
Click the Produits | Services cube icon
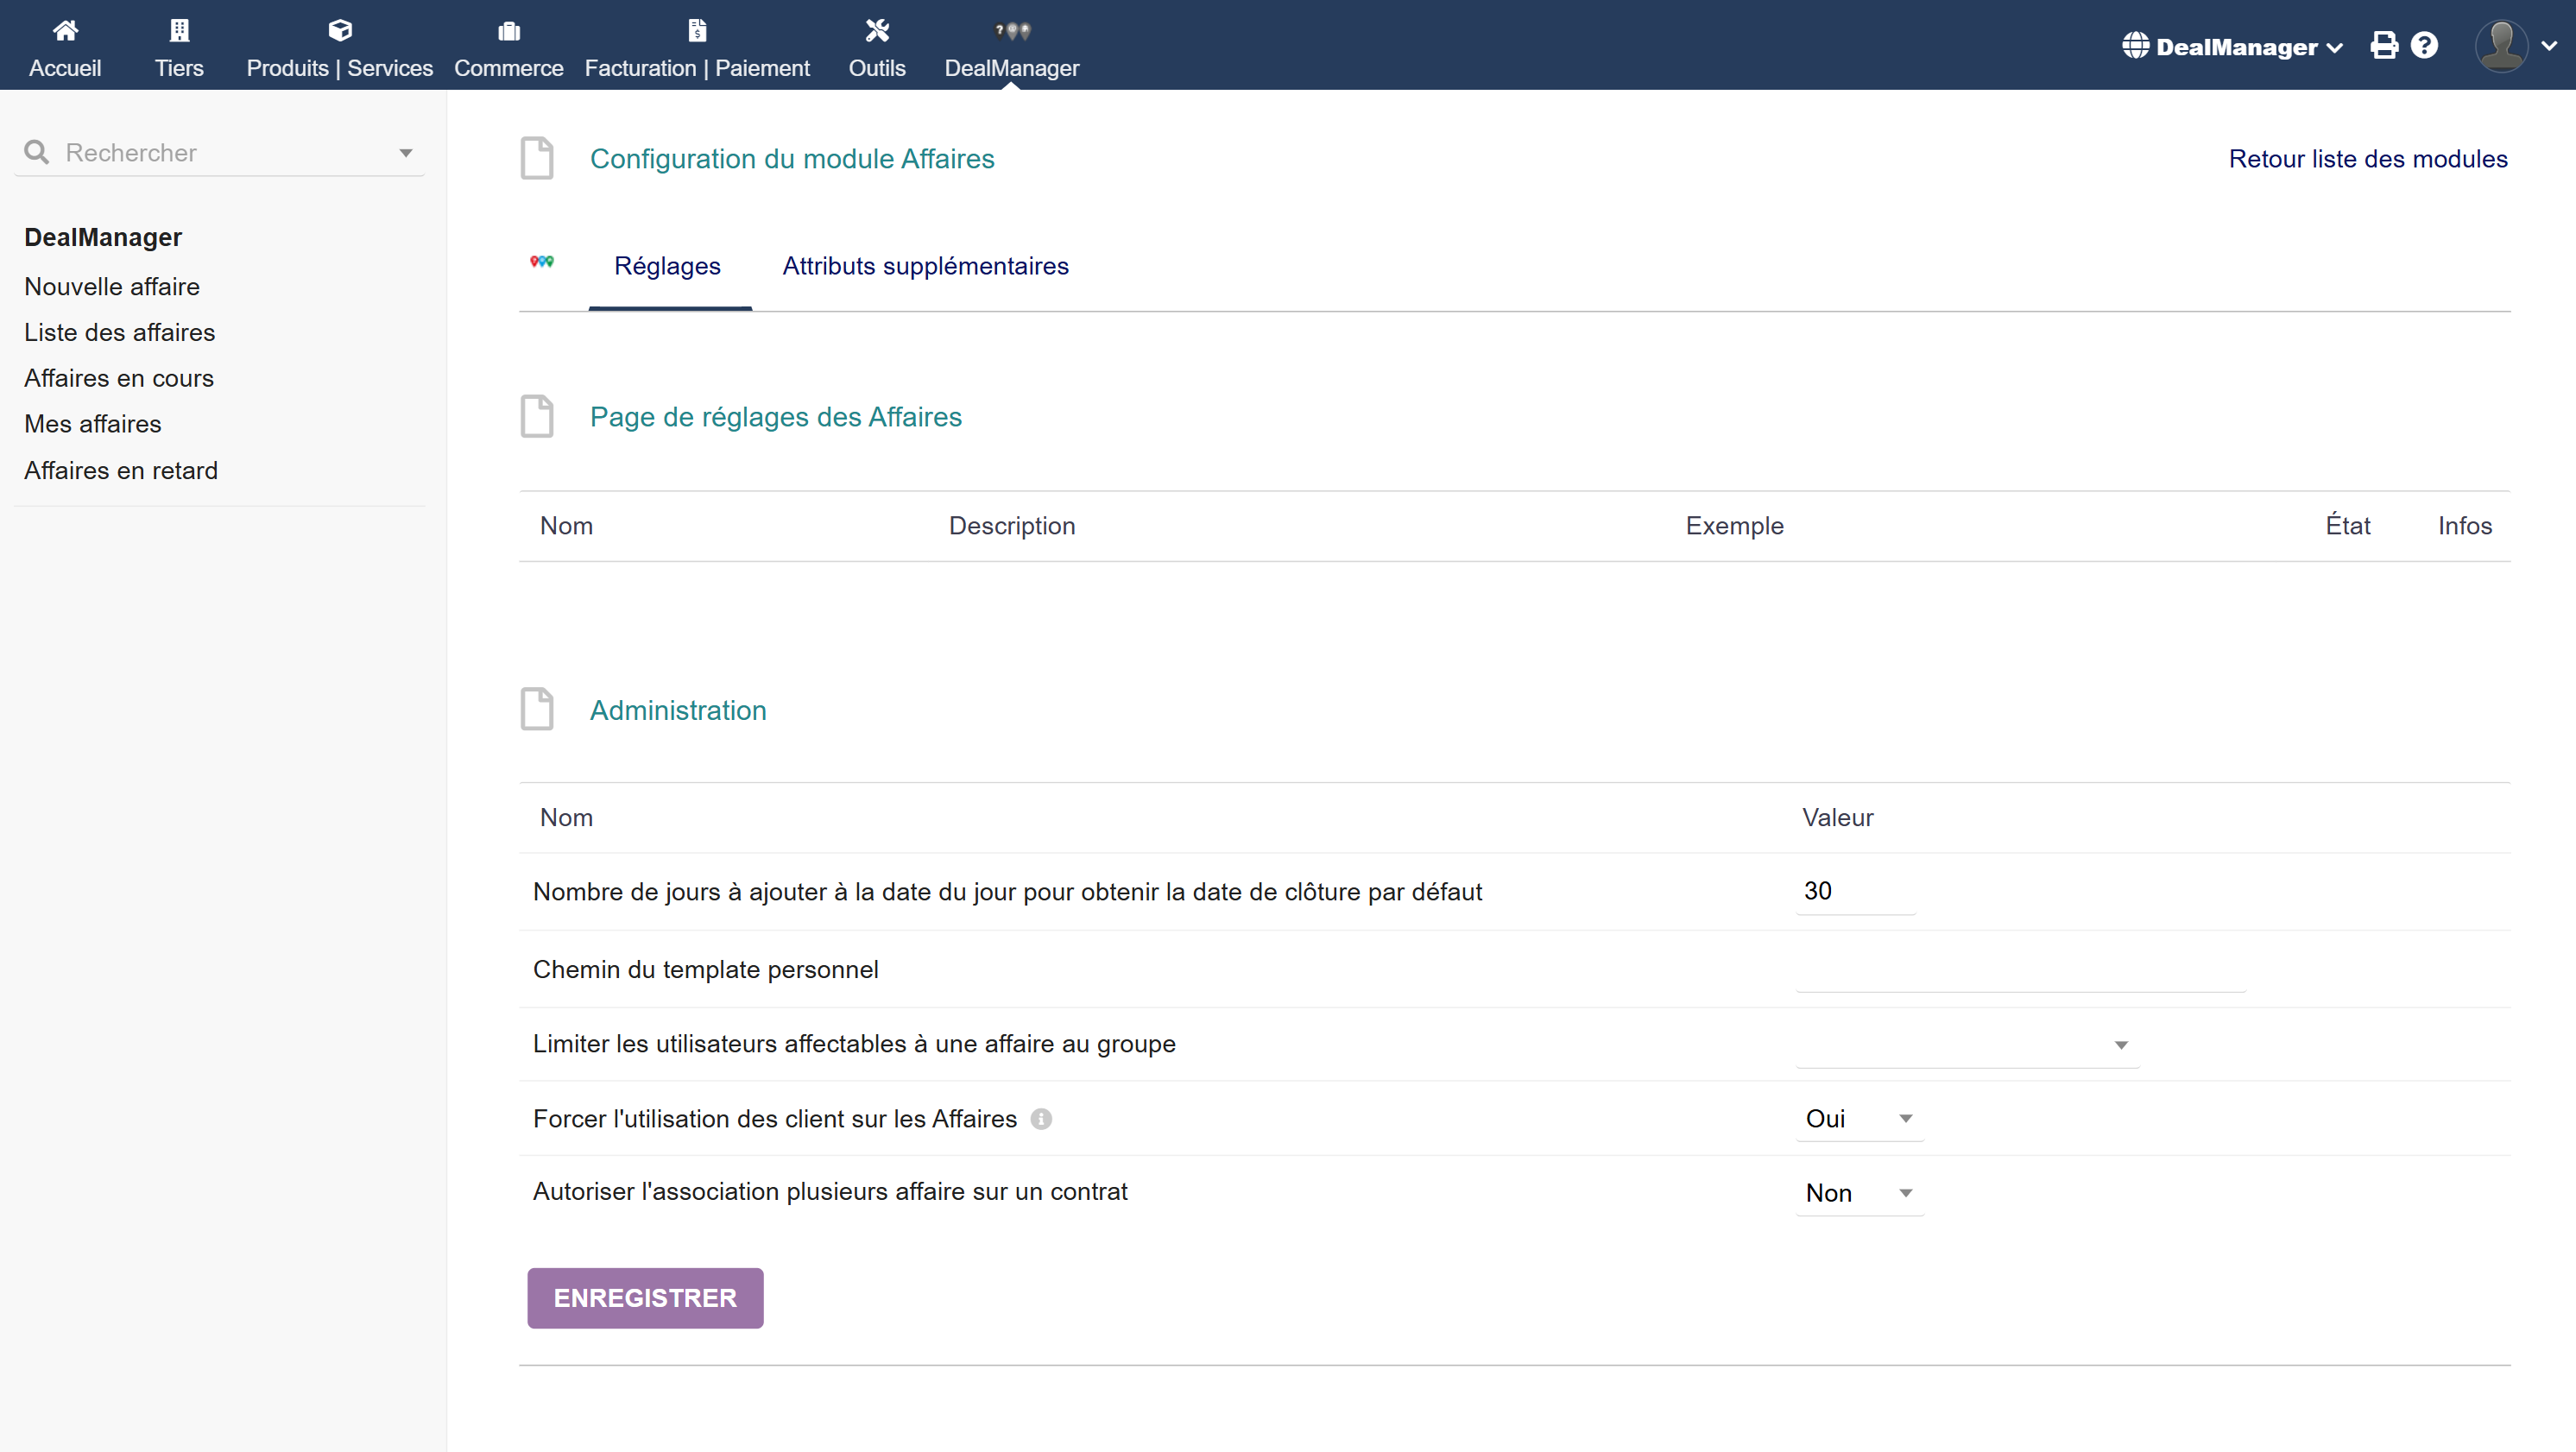point(340,30)
